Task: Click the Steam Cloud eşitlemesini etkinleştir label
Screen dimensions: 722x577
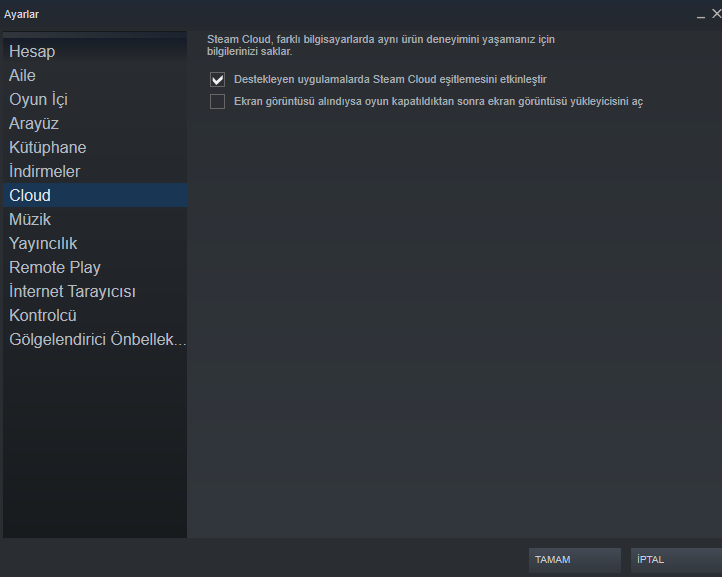Action: click(390, 79)
